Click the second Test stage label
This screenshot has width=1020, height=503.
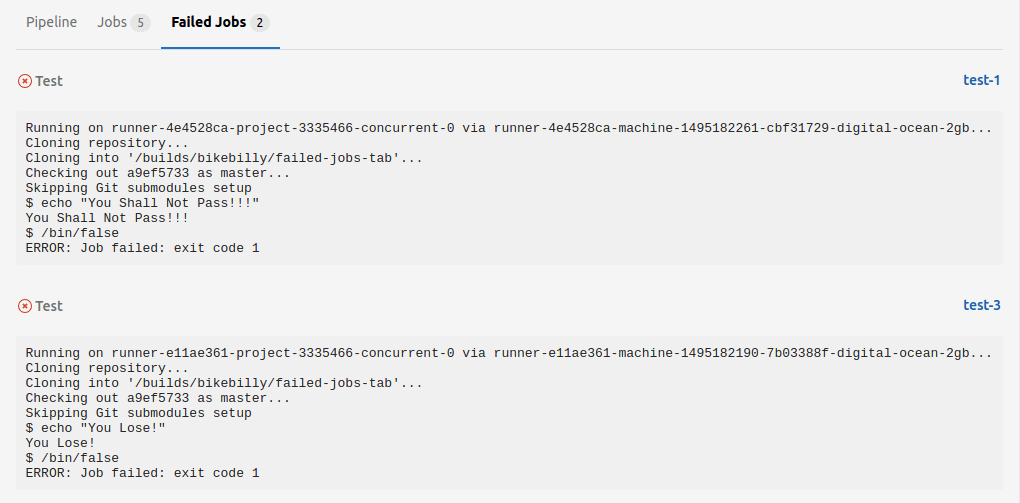(x=49, y=306)
